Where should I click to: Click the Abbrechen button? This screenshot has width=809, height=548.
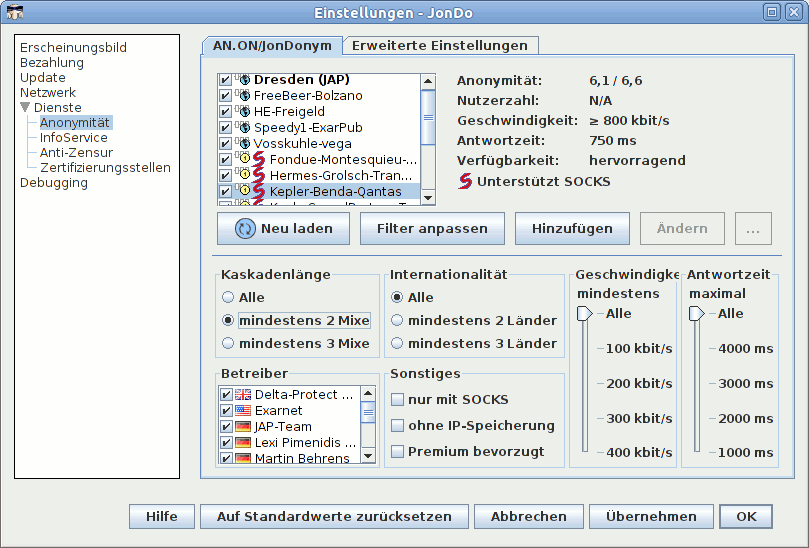[529, 517]
